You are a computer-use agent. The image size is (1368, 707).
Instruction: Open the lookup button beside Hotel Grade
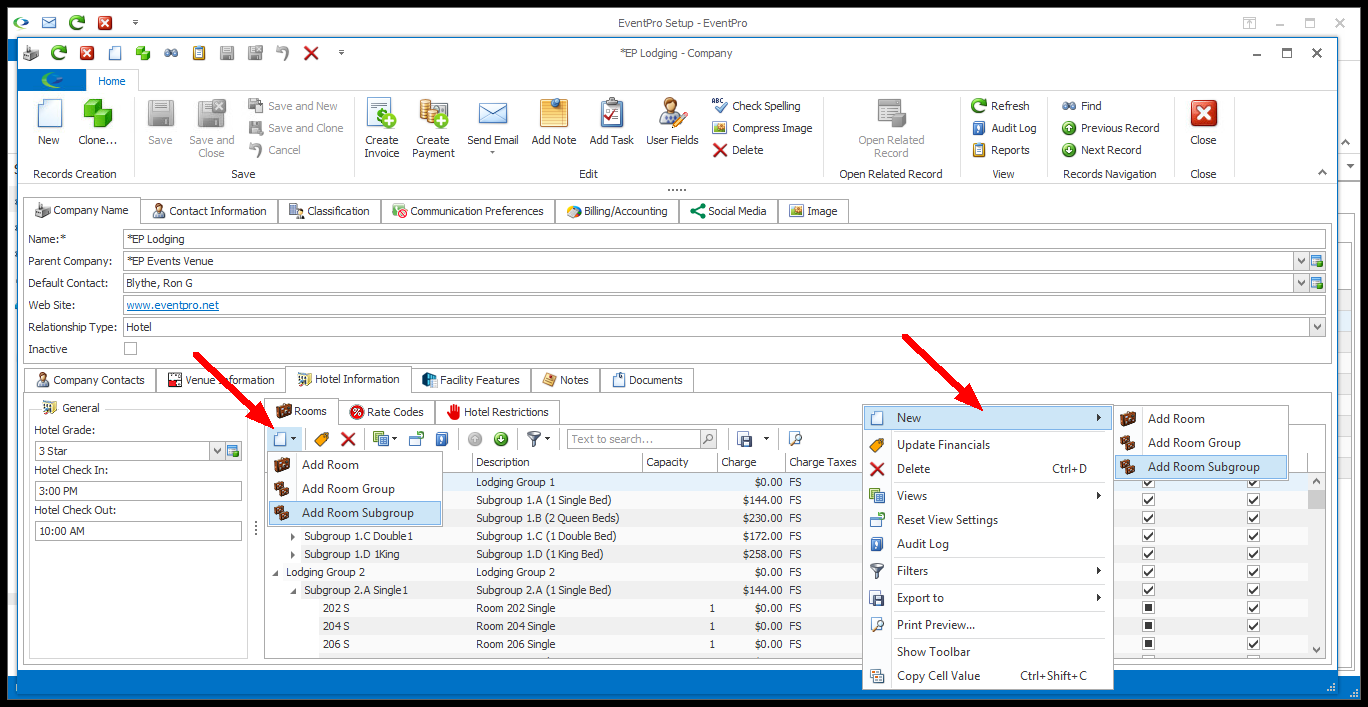click(233, 451)
